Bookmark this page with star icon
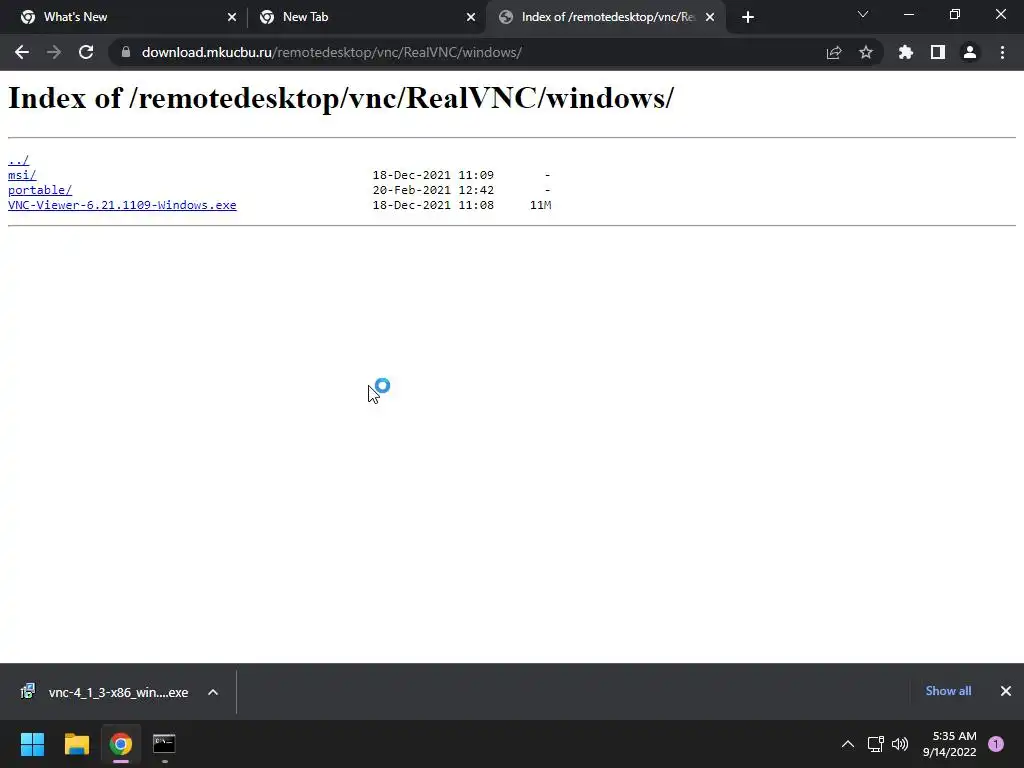The image size is (1024, 768). 866,52
